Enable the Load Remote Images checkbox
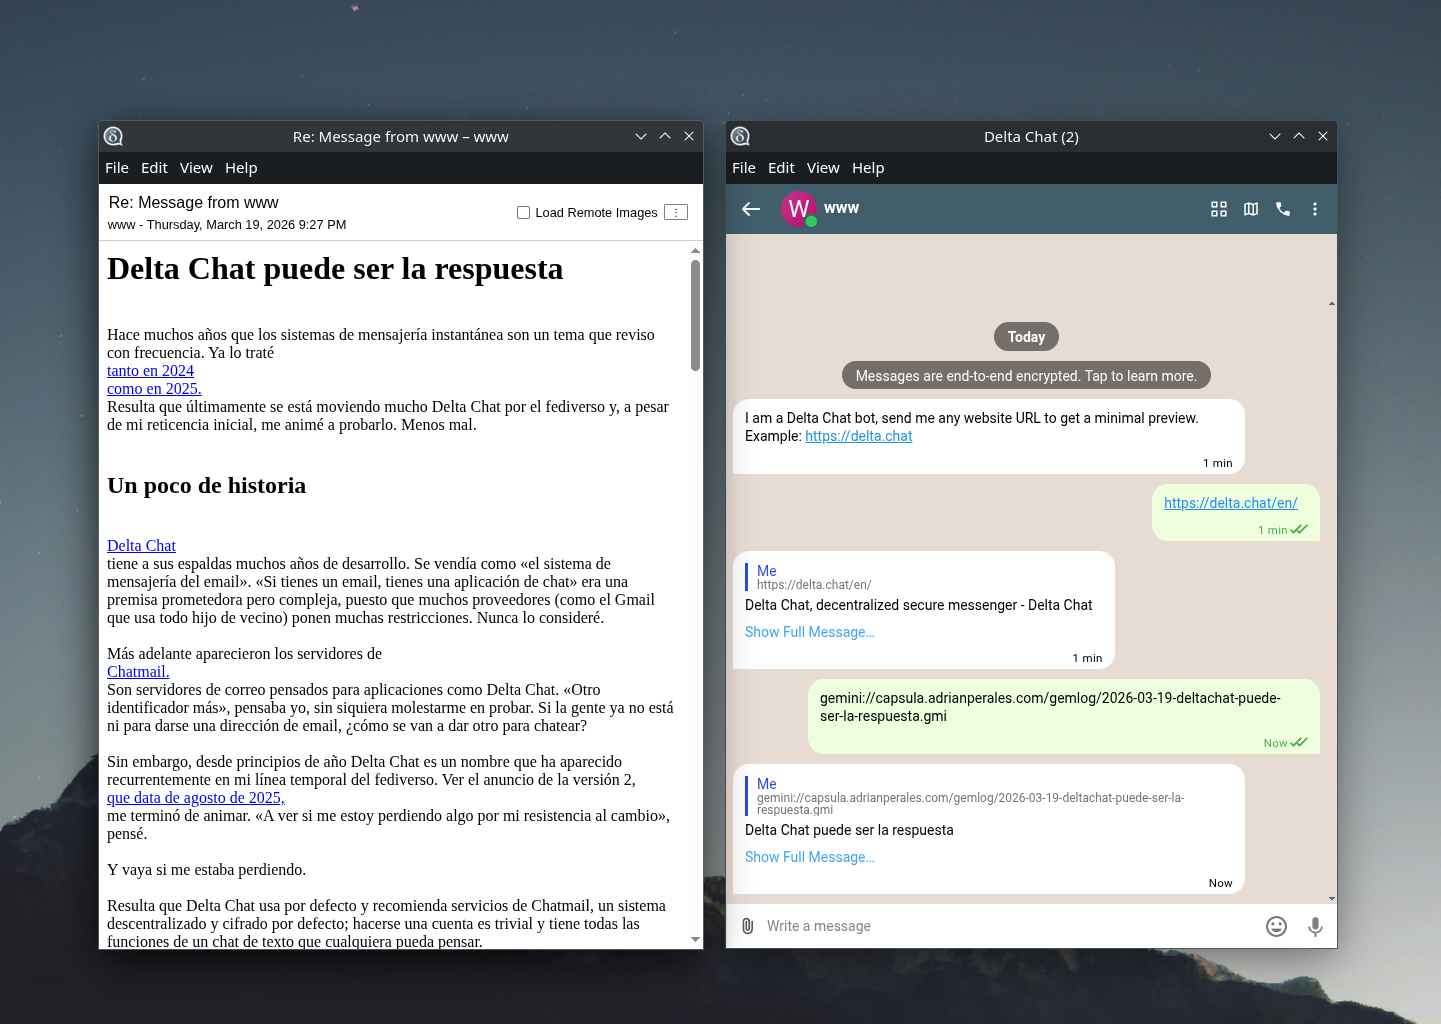Image resolution: width=1441 pixels, height=1024 pixels. coord(523,212)
